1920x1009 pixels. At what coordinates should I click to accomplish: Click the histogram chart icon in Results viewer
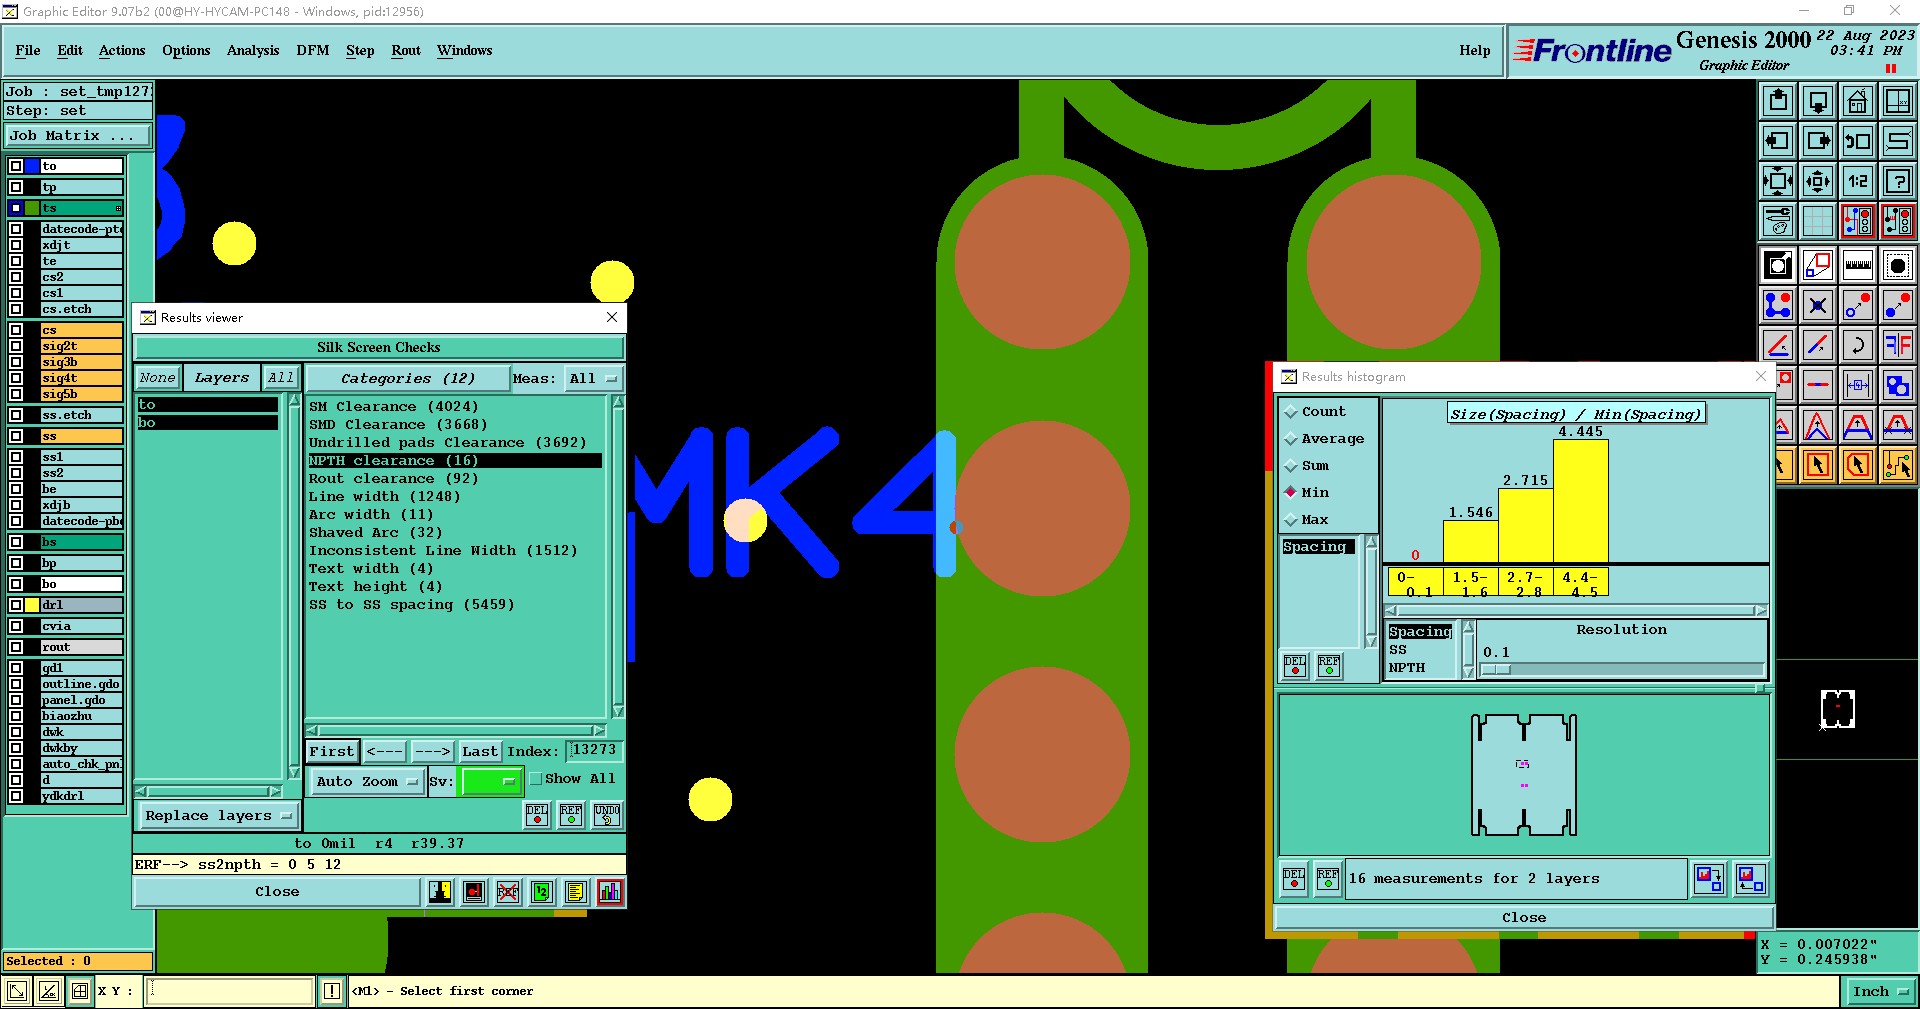point(610,892)
